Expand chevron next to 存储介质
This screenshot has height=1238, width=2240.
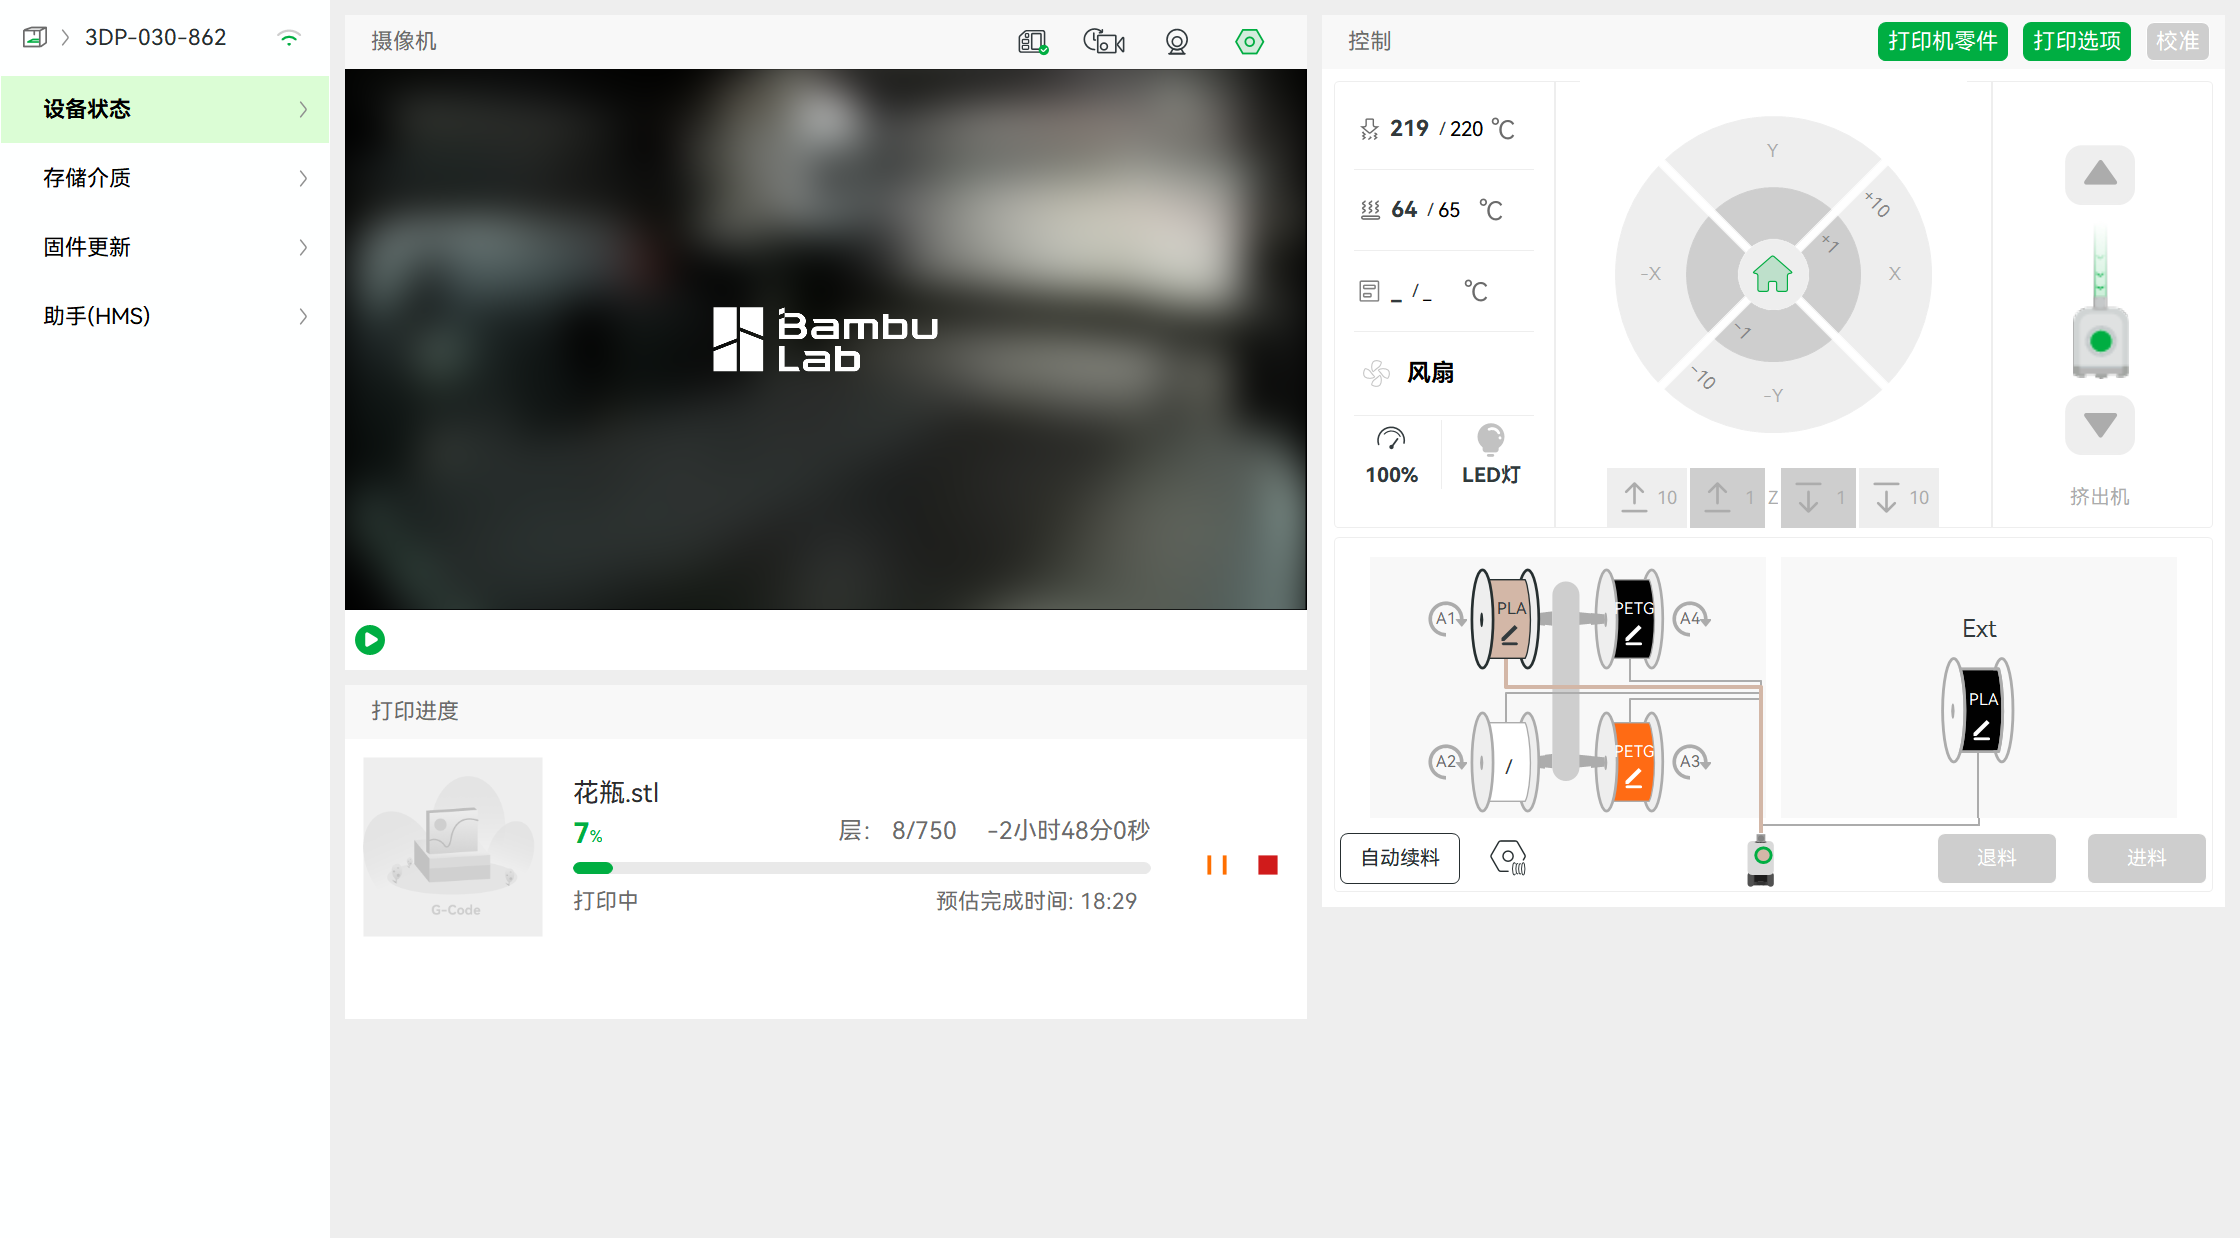click(303, 178)
